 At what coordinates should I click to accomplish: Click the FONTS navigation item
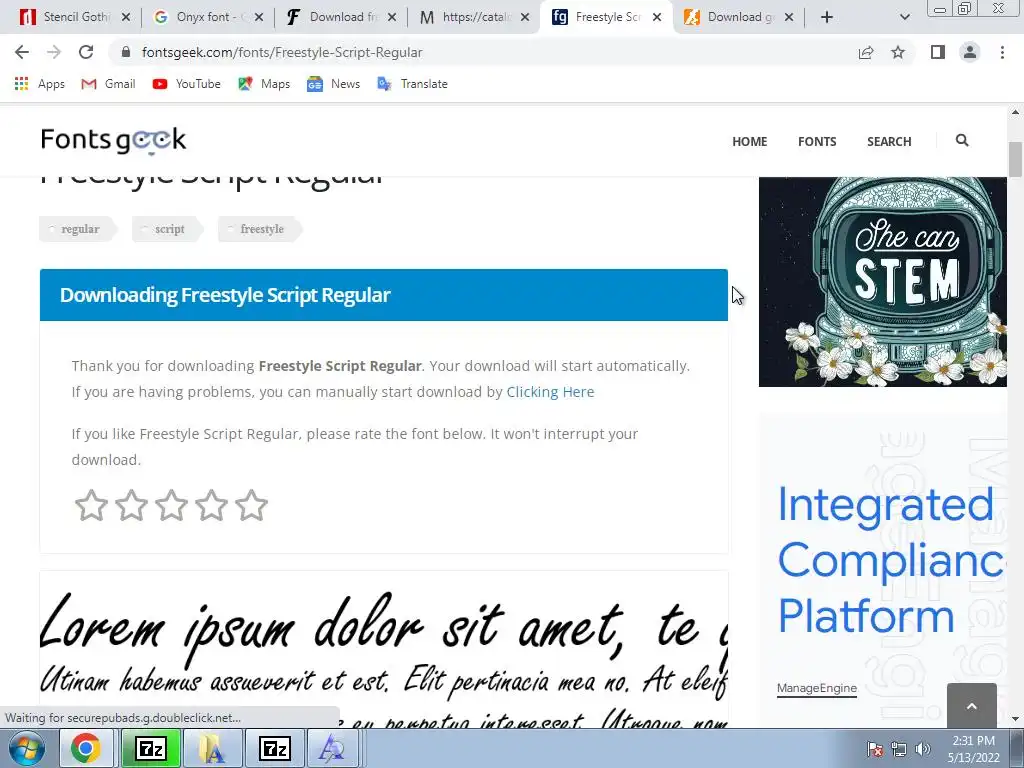point(817,141)
